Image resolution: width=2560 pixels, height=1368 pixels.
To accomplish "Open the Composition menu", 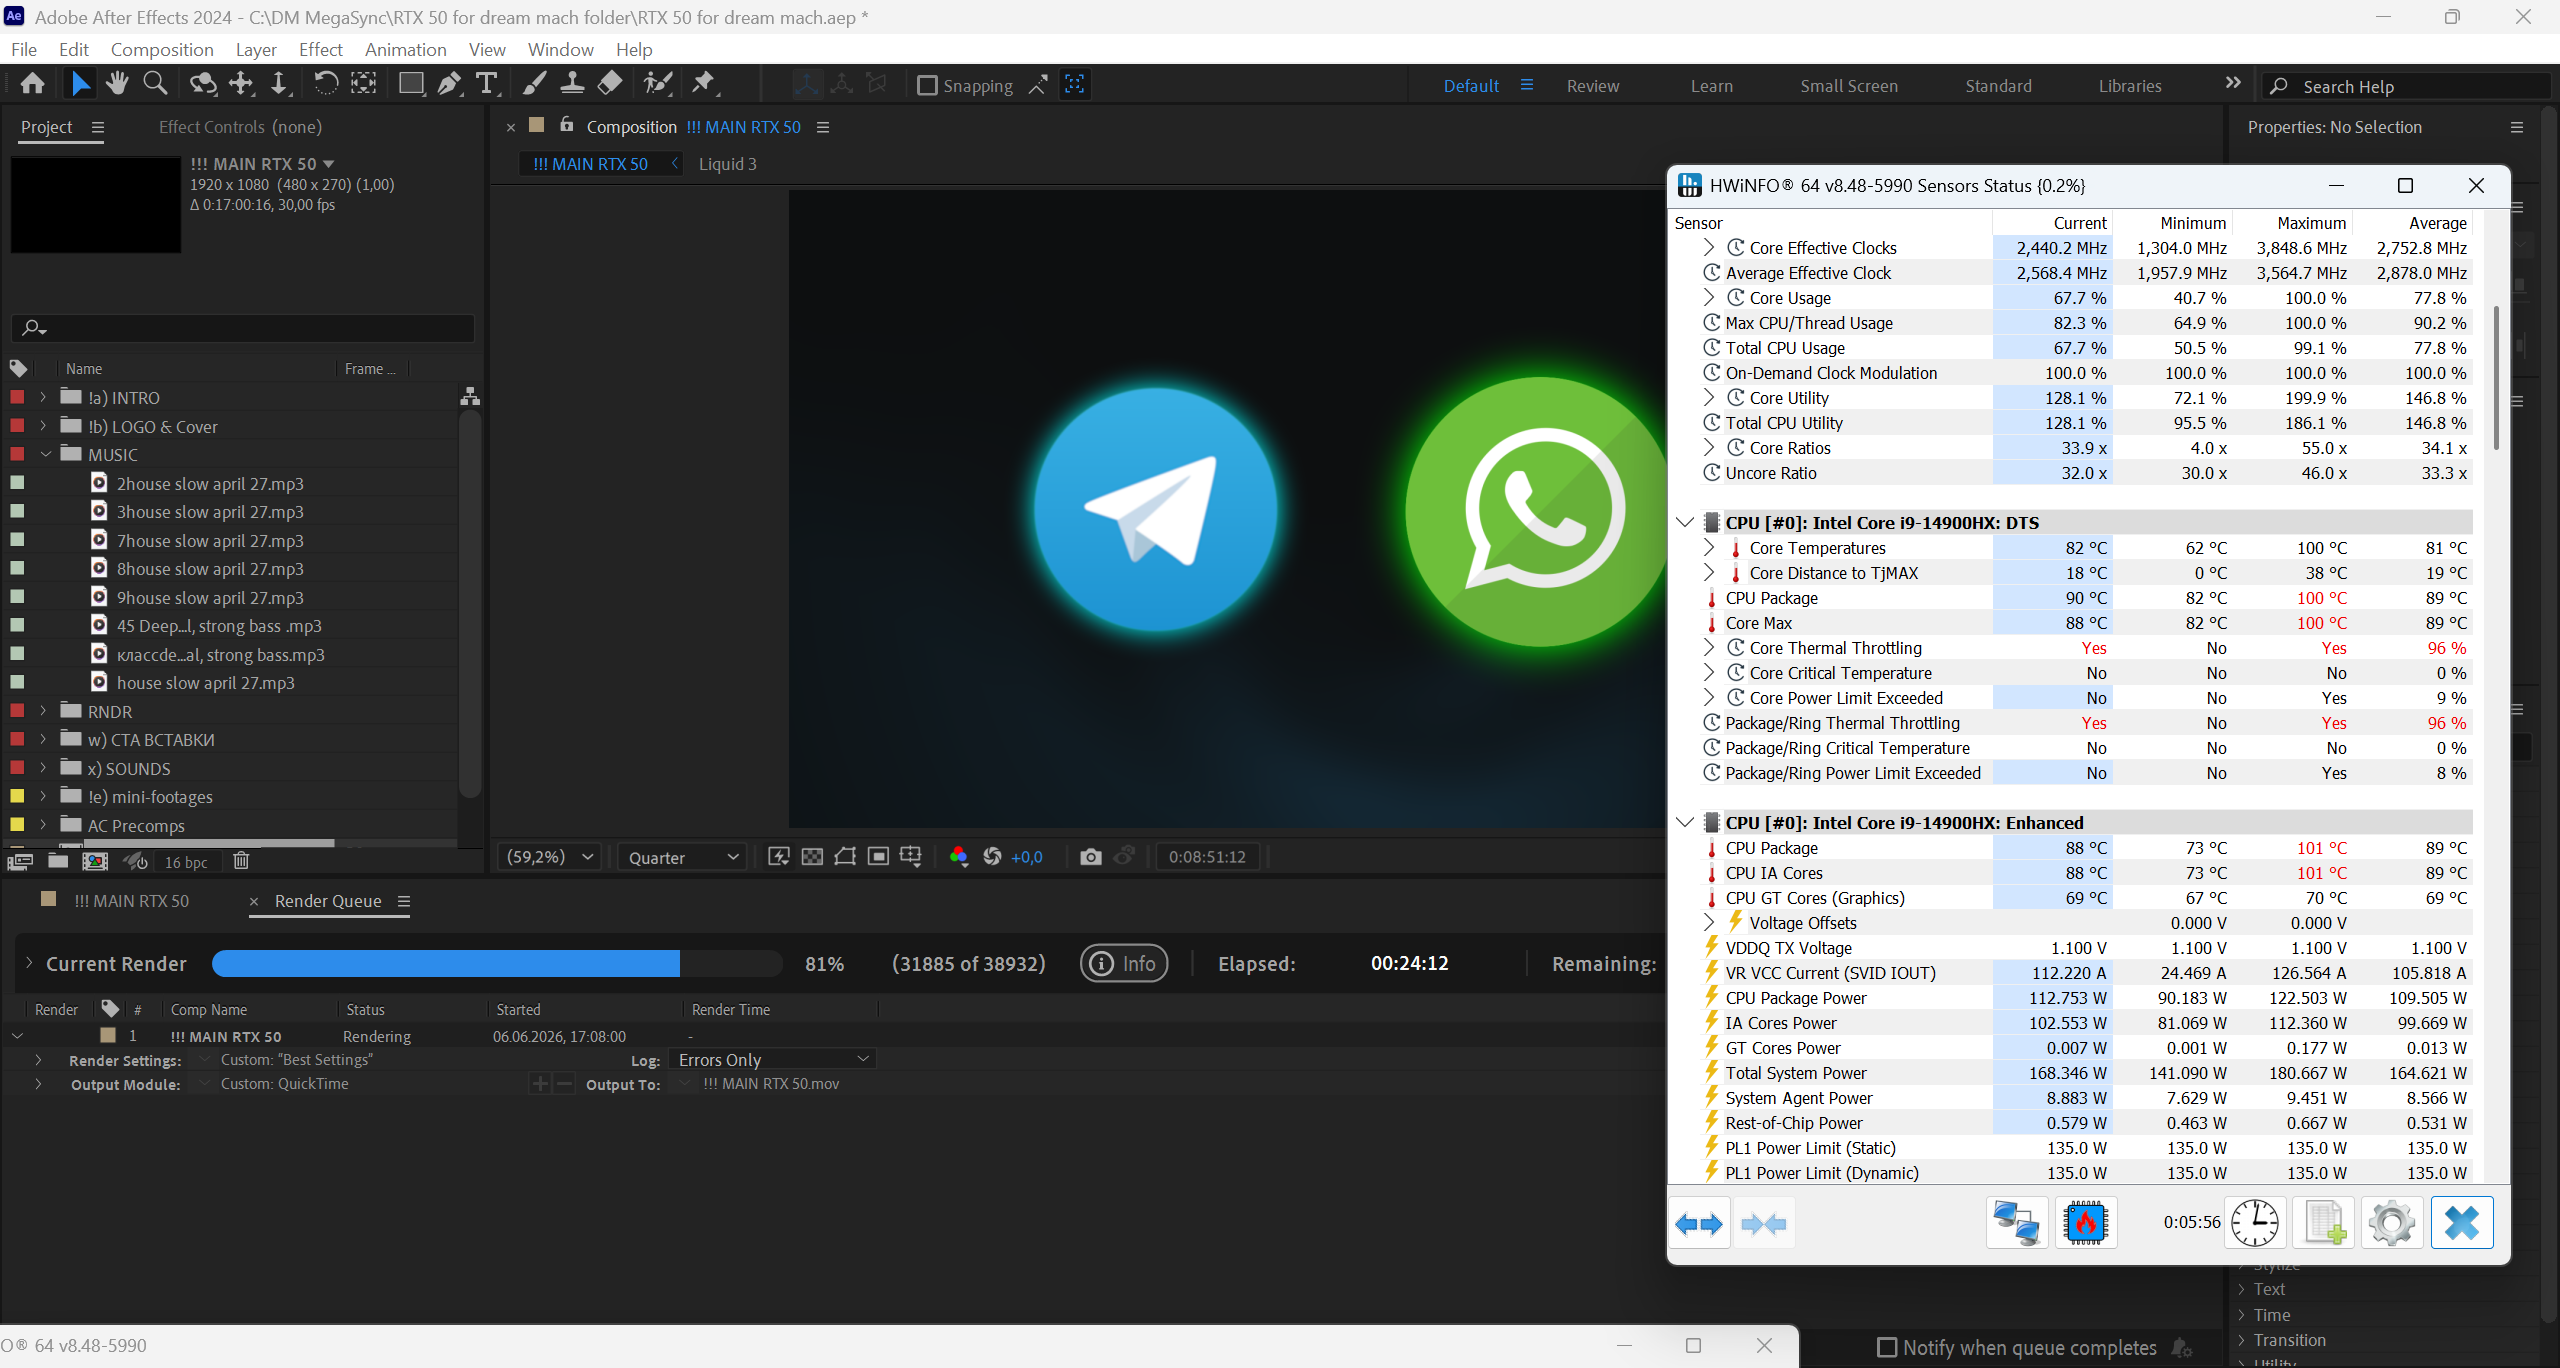I will [x=162, y=49].
